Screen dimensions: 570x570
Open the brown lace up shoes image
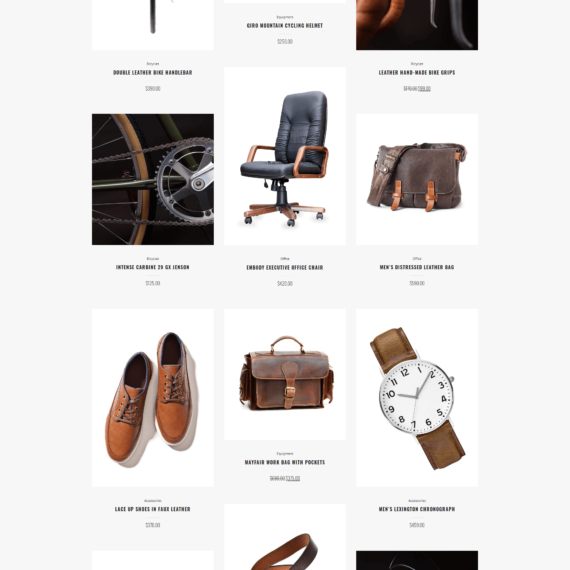(x=153, y=397)
